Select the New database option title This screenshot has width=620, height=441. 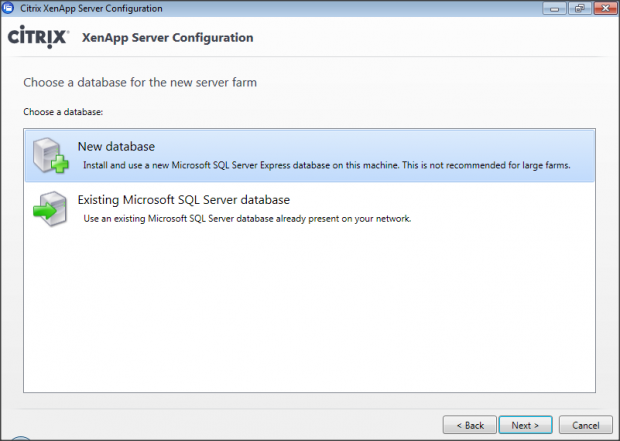coord(116,146)
